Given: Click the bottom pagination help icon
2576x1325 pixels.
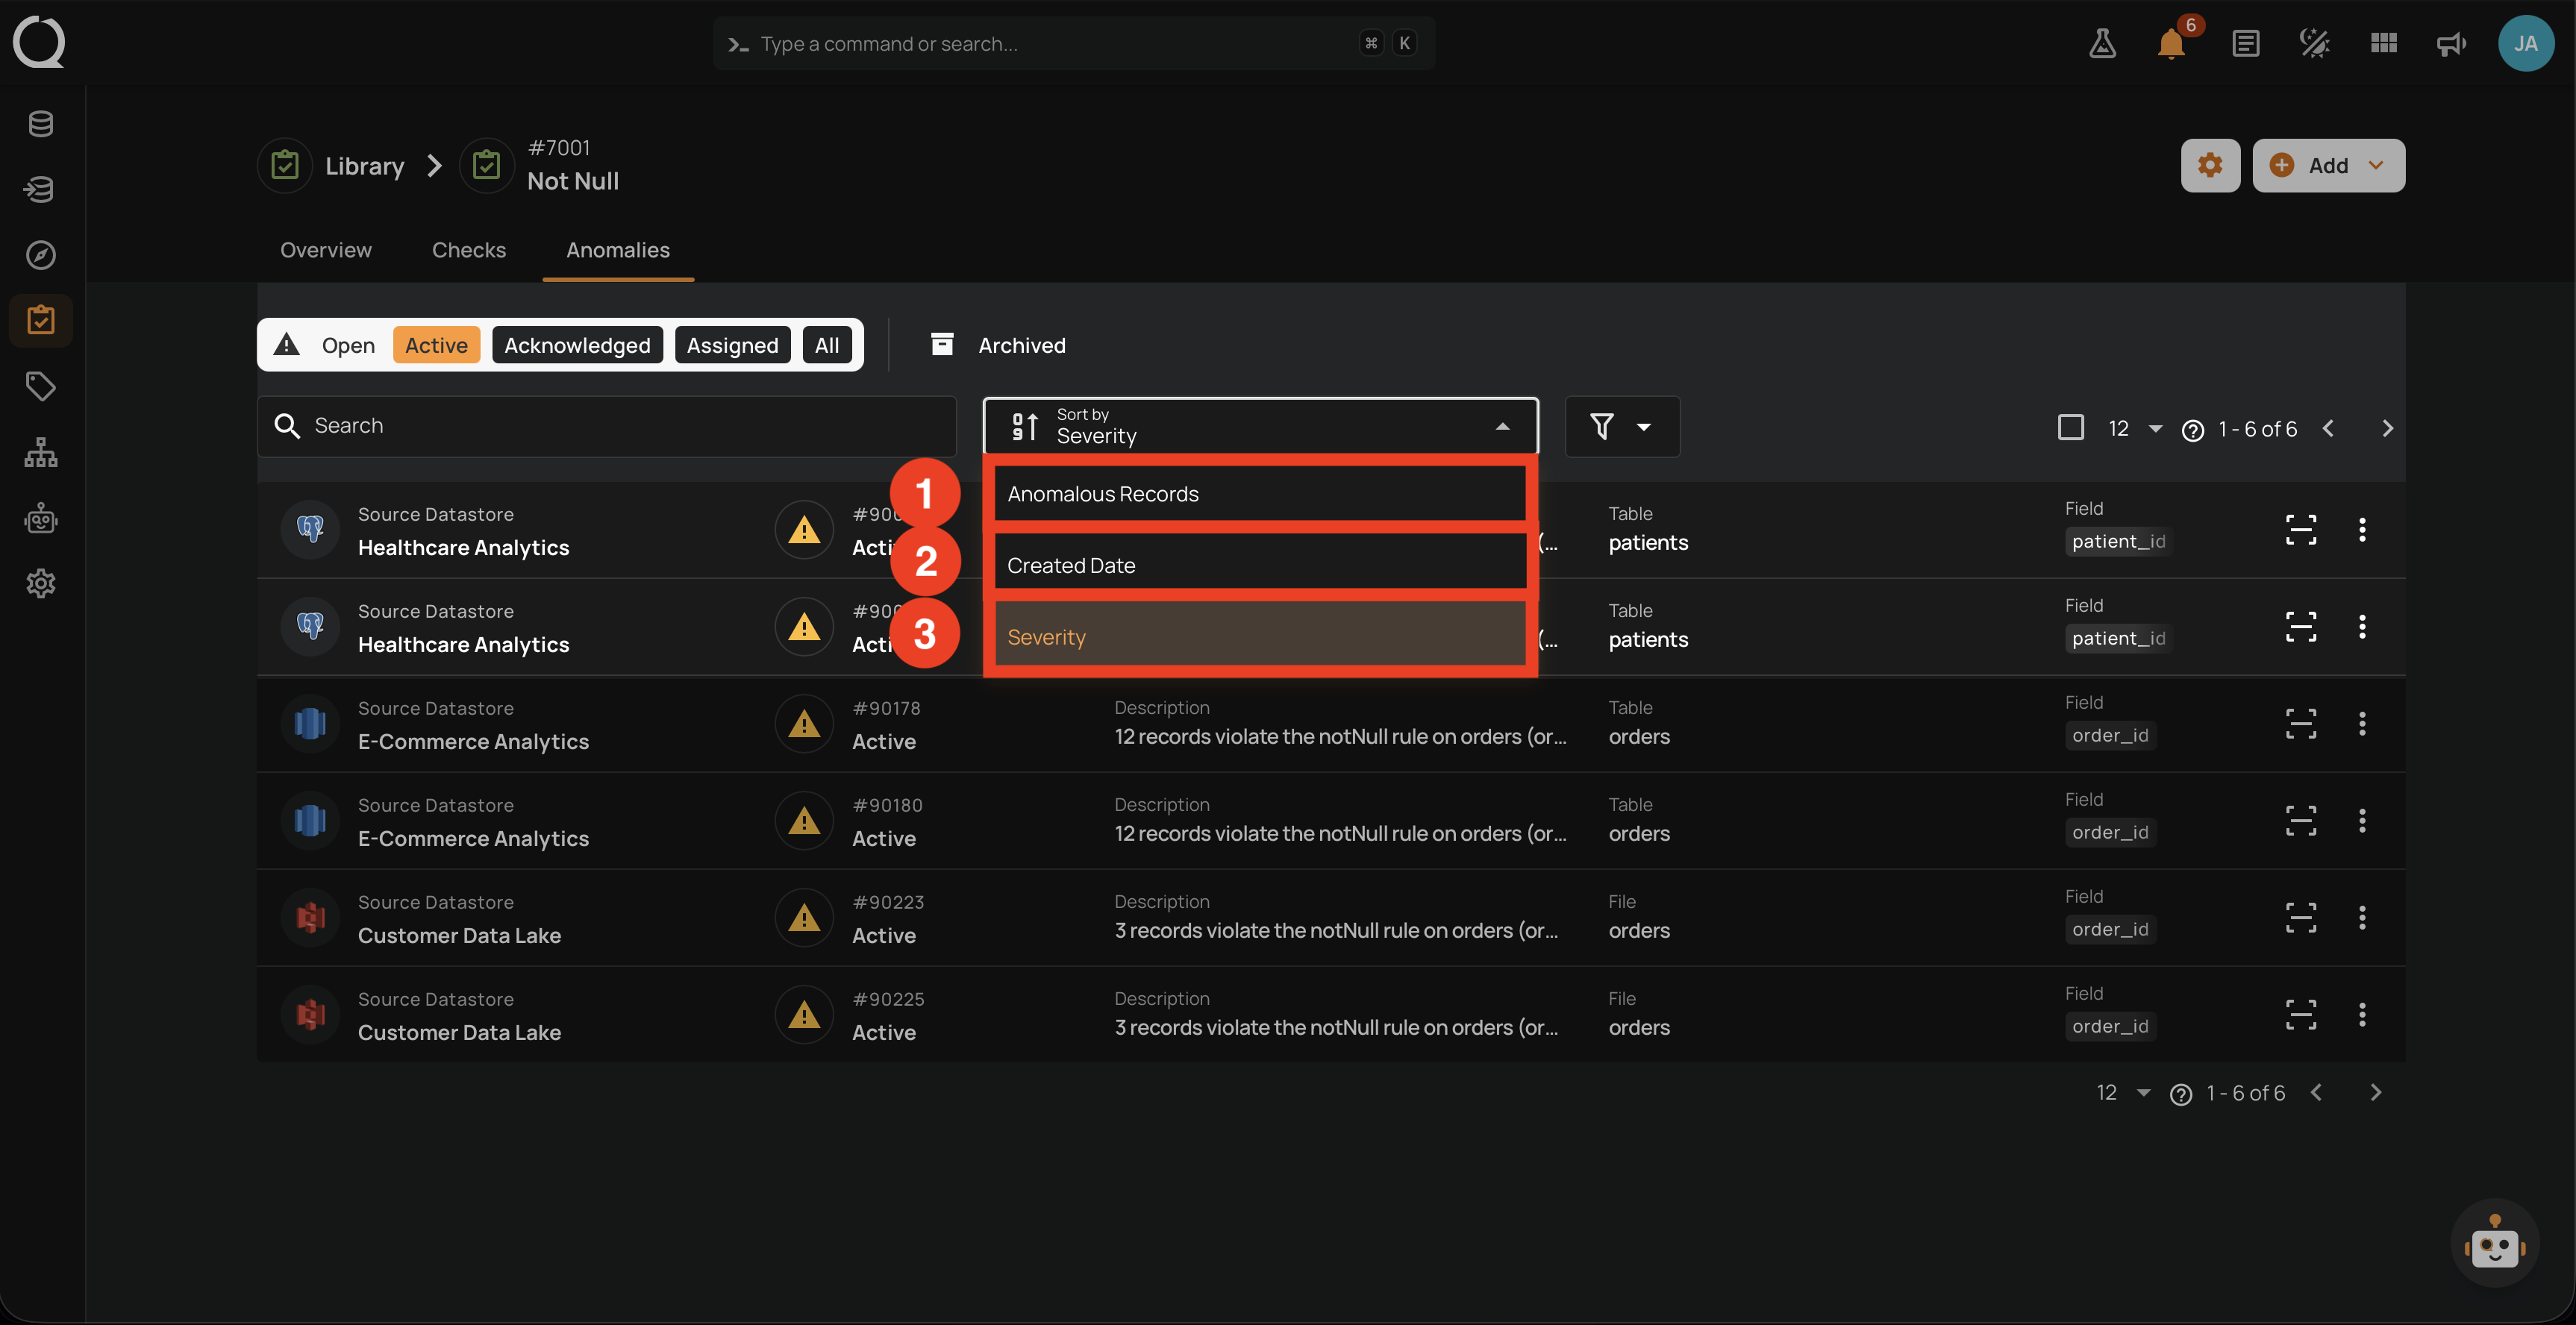Looking at the screenshot, I should pos(2181,1095).
